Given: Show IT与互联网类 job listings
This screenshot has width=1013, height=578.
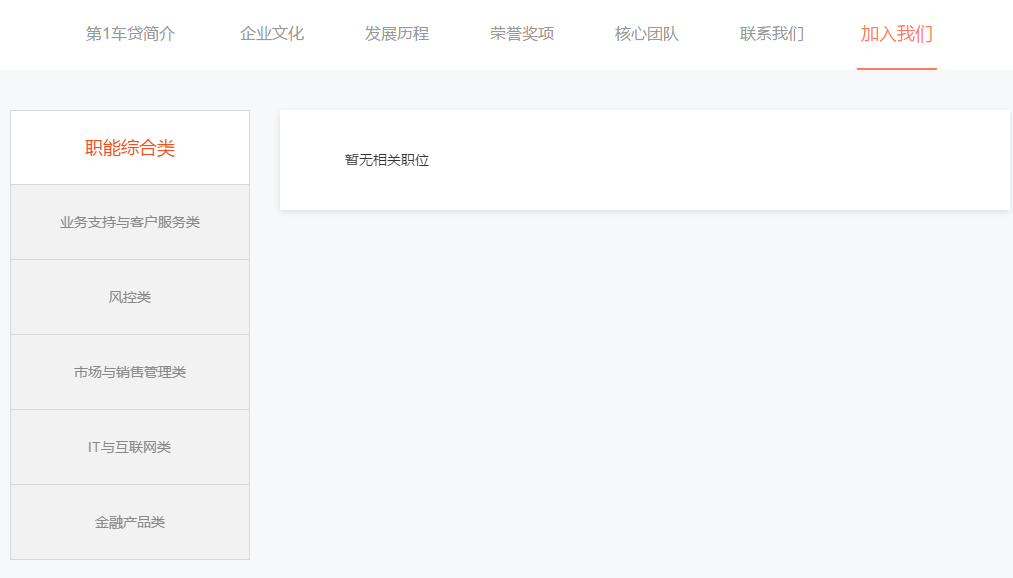Looking at the screenshot, I should [x=130, y=447].
